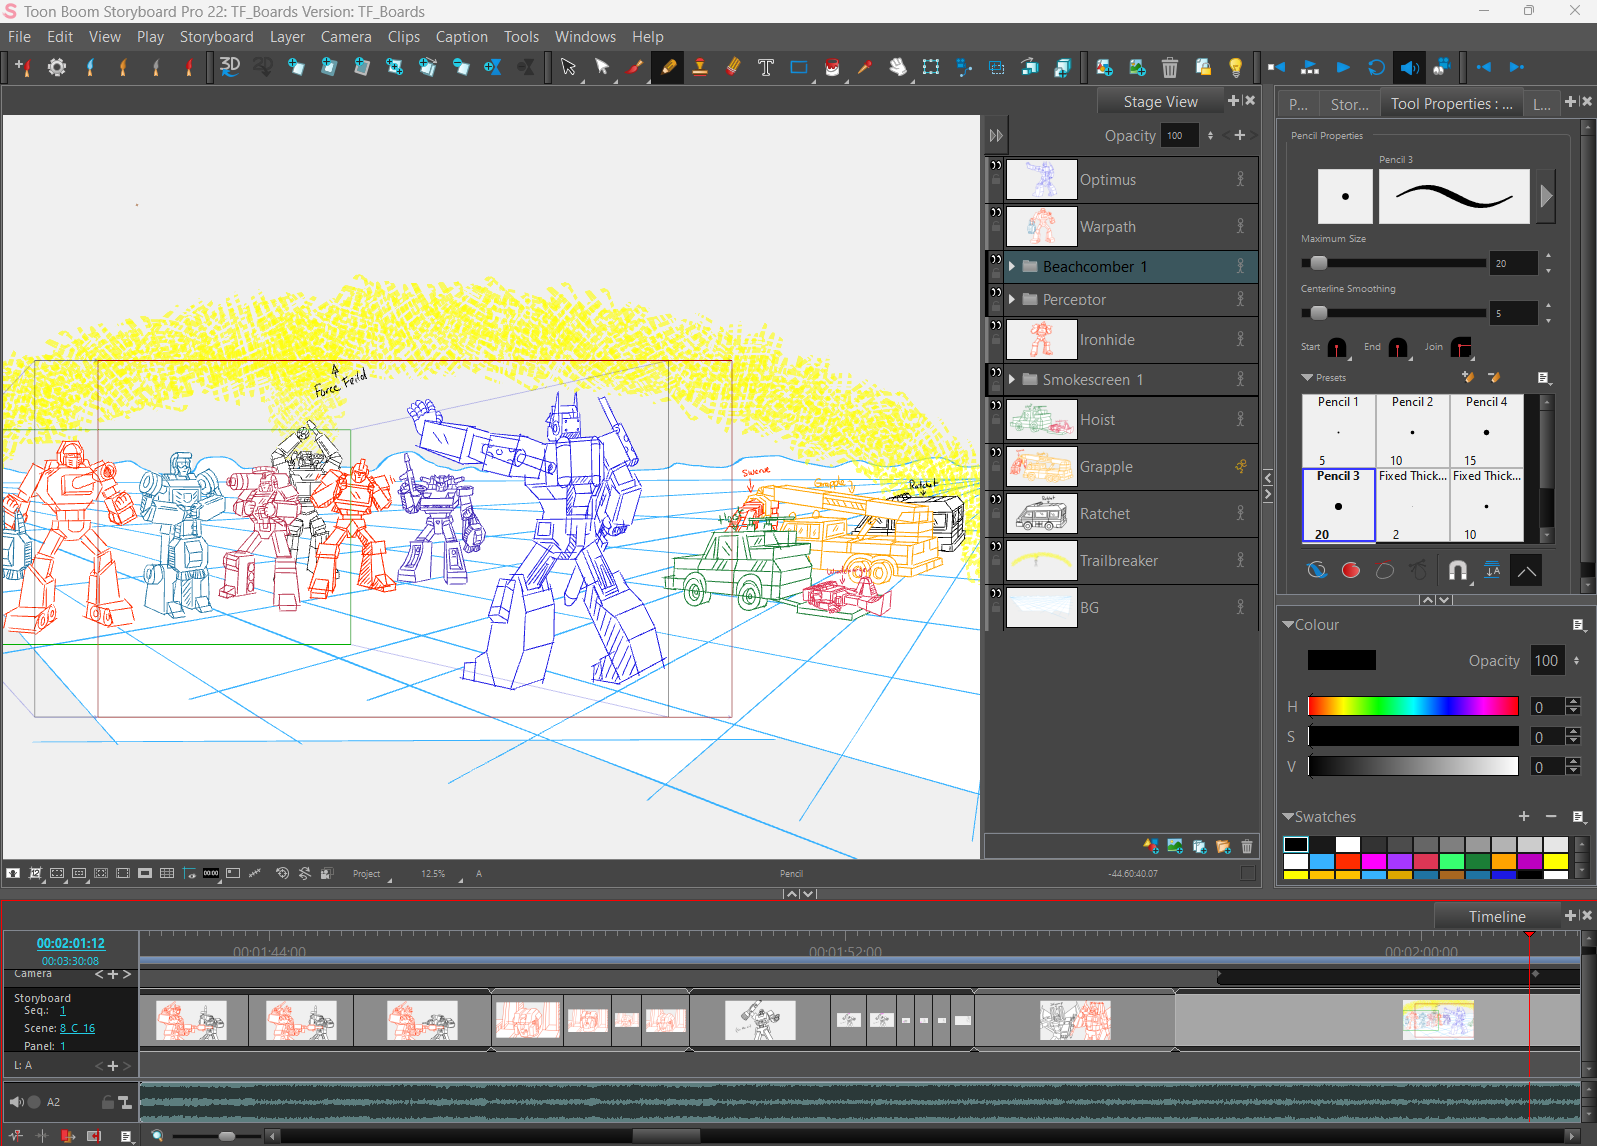Image resolution: width=1597 pixels, height=1146 pixels.
Task: Click the blue Play button
Action: click(x=1343, y=67)
